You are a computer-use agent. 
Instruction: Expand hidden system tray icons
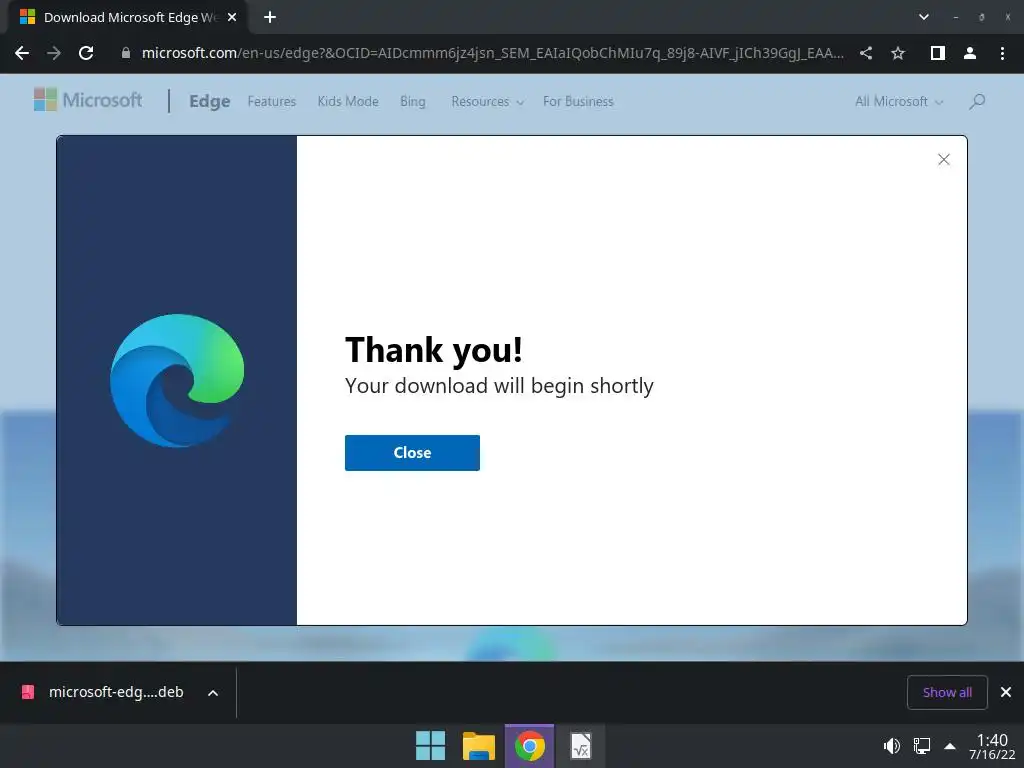[x=950, y=746]
